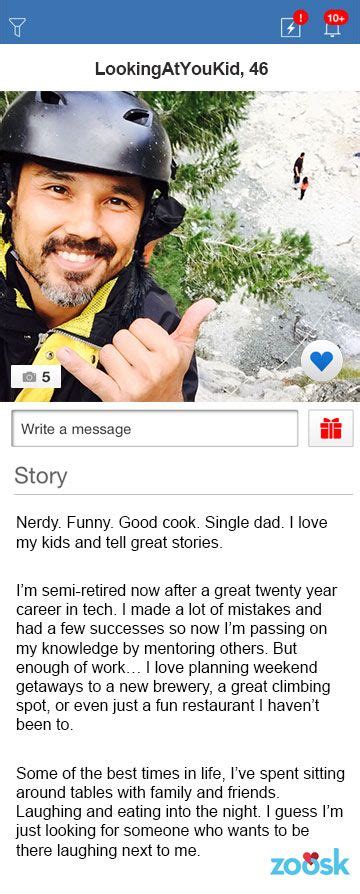Image resolution: width=360 pixels, height=894 pixels.
Task: Open LookingAtYouKid's main profile photo
Action: coord(180,246)
